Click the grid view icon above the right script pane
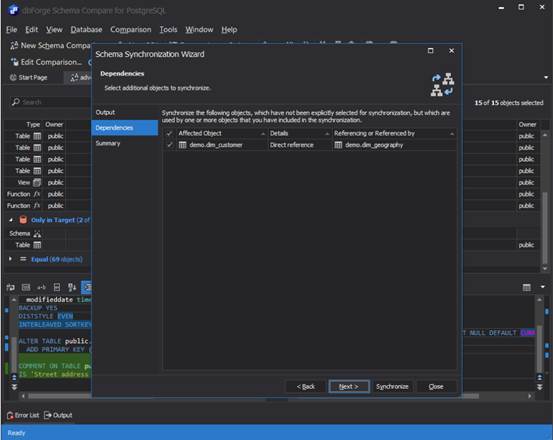Screen dimensions: 553x440 click(x=527, y=287)
